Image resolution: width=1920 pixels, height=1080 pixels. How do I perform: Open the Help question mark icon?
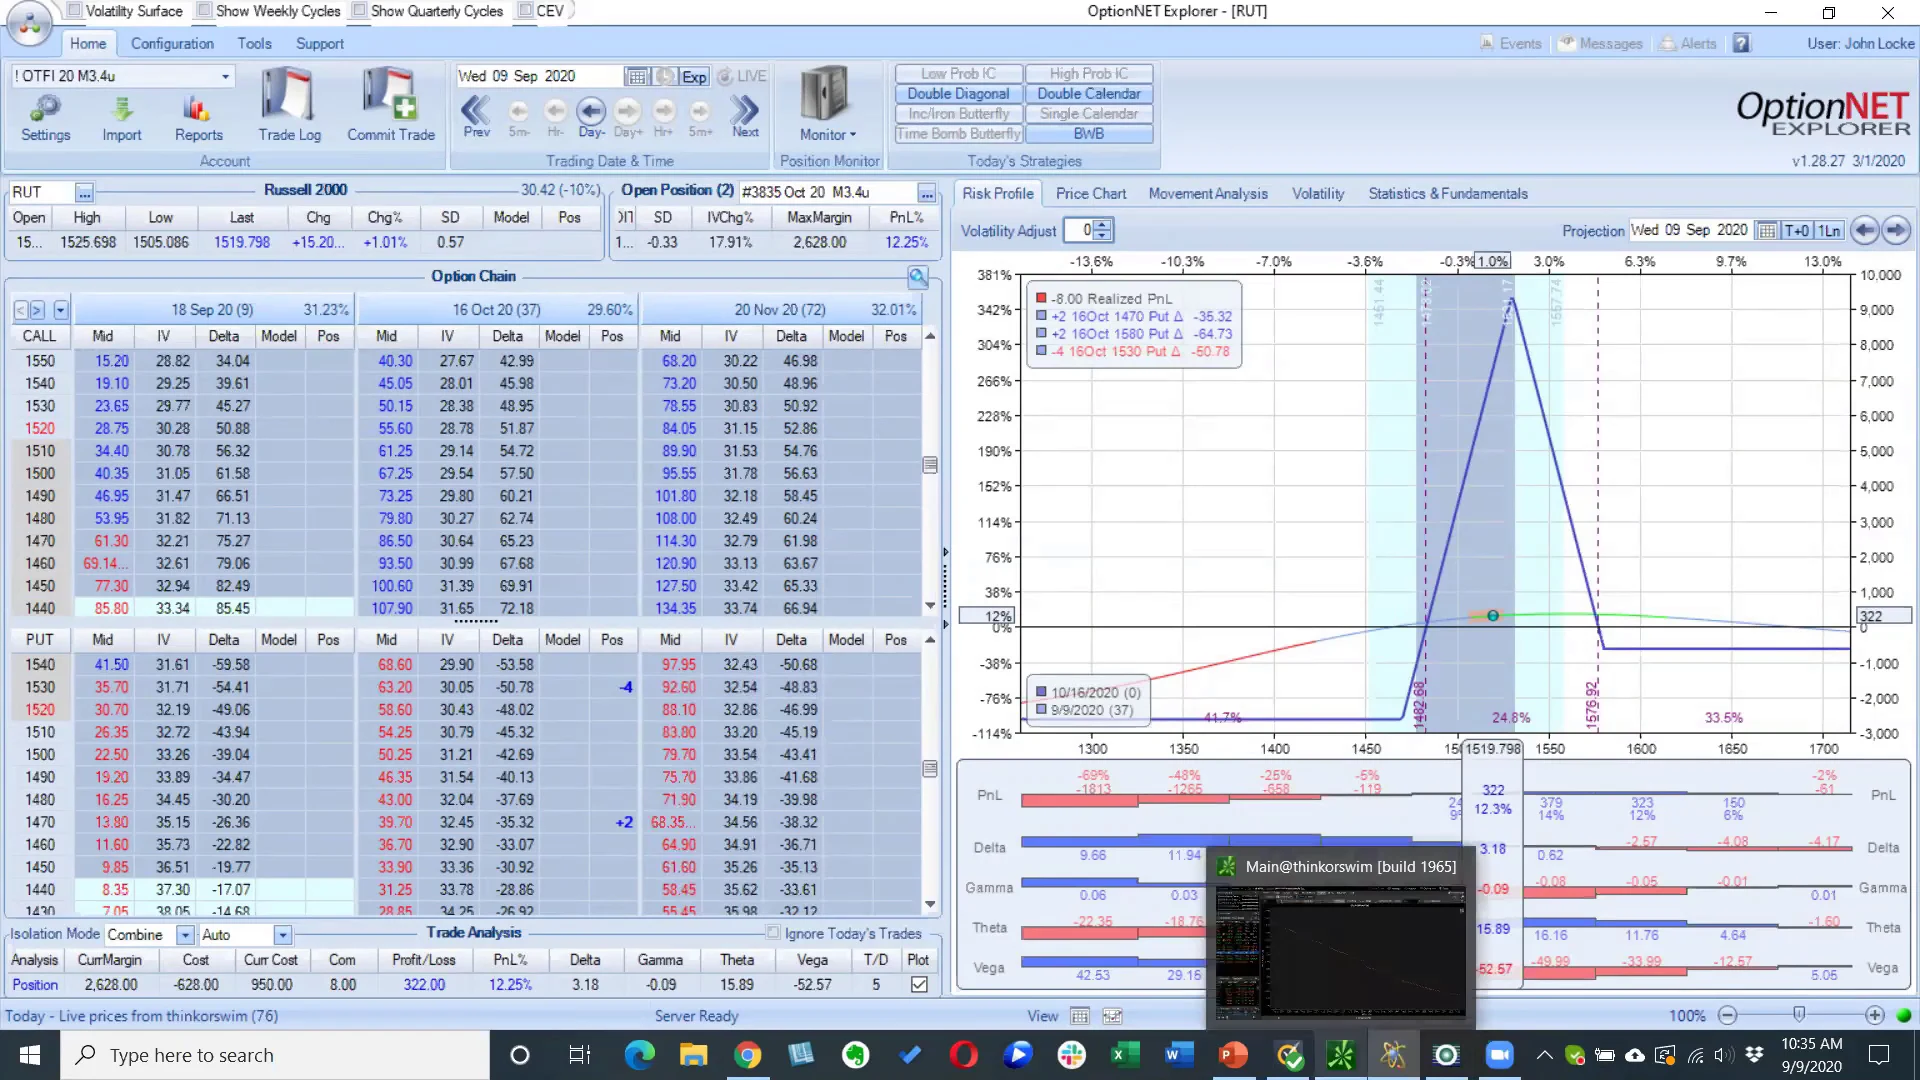(x=1742, y=44)
